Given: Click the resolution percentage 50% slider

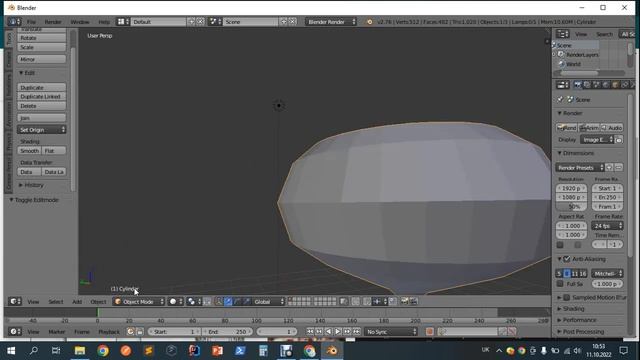Looking at the screenshot, I should point(571,207).
